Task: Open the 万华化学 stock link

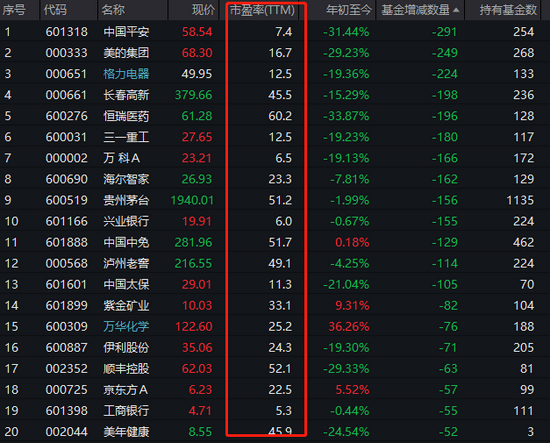Action: [126, 327]
